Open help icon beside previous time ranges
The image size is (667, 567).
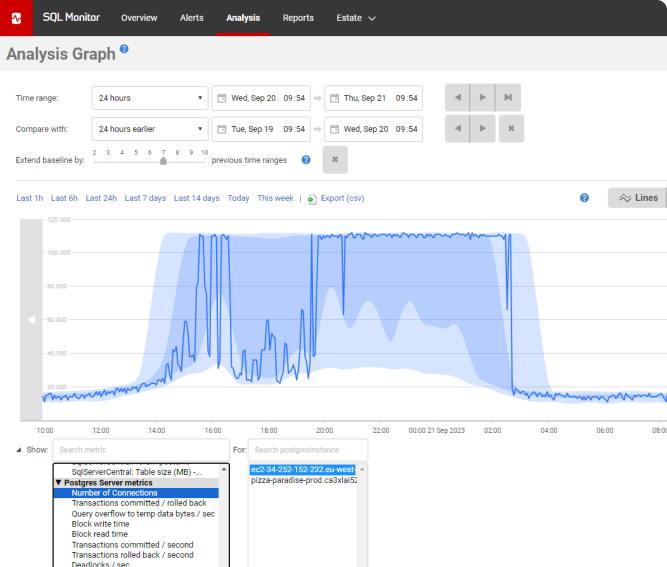tap(306, 160)
